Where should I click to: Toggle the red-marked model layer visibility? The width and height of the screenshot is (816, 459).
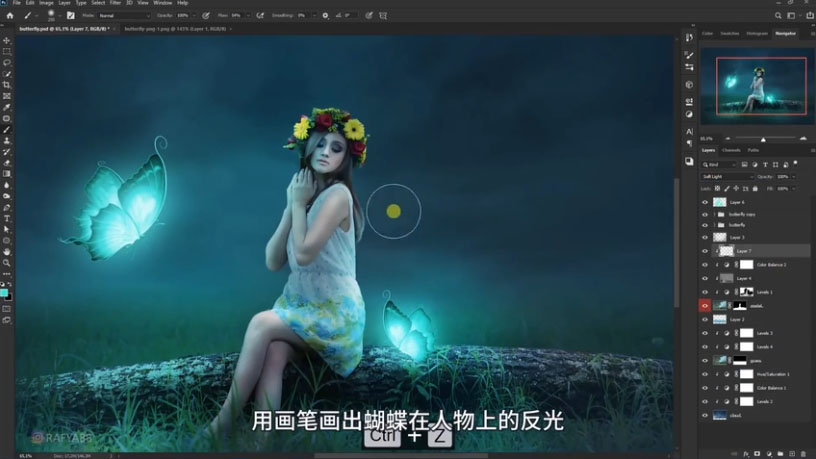coord(705,306)
